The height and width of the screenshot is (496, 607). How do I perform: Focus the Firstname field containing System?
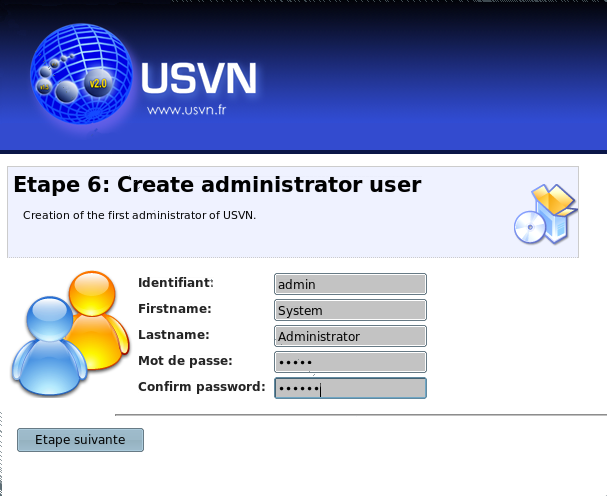(350, 310)
